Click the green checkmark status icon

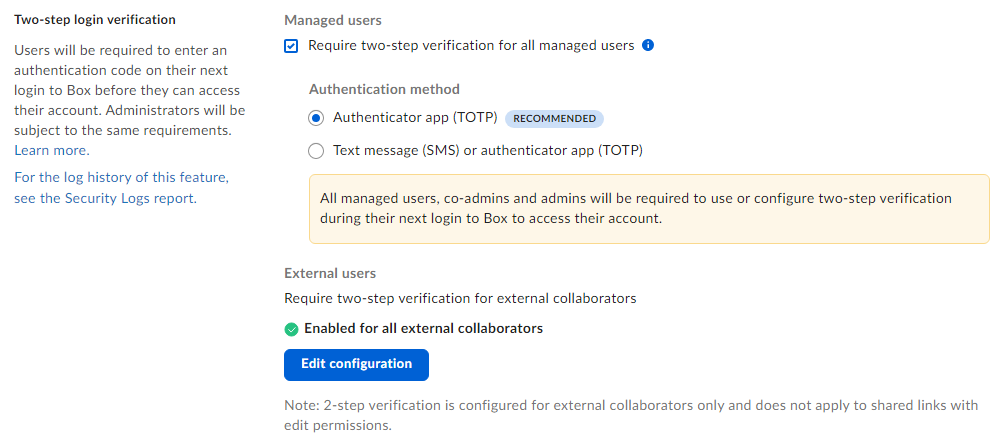291,329
